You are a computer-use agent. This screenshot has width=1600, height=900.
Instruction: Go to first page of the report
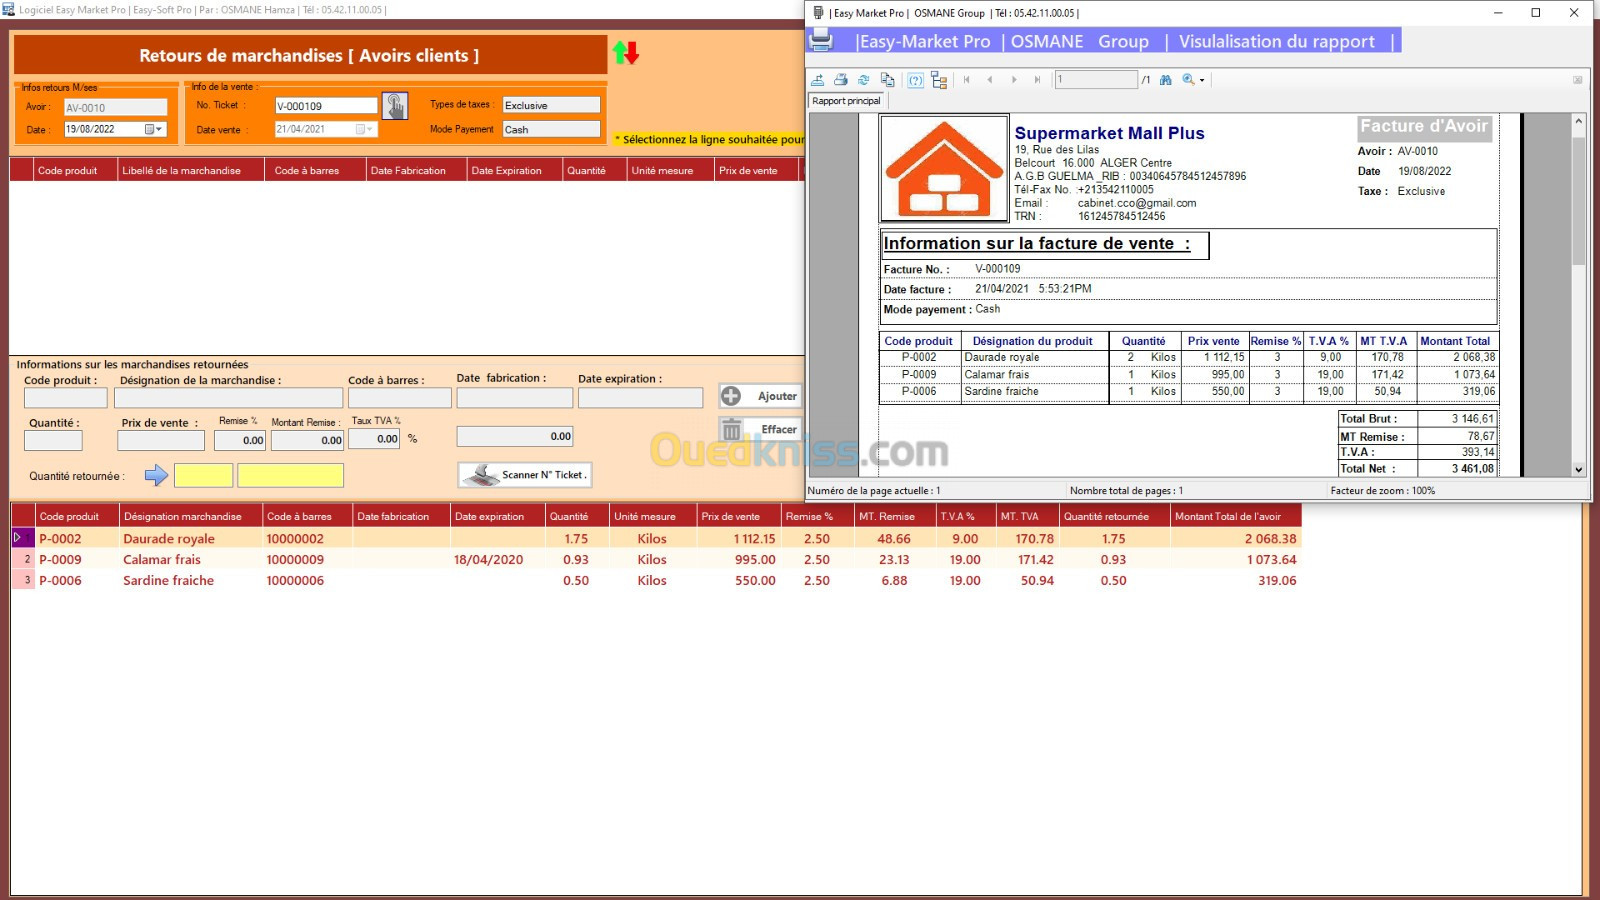[967, 80]
